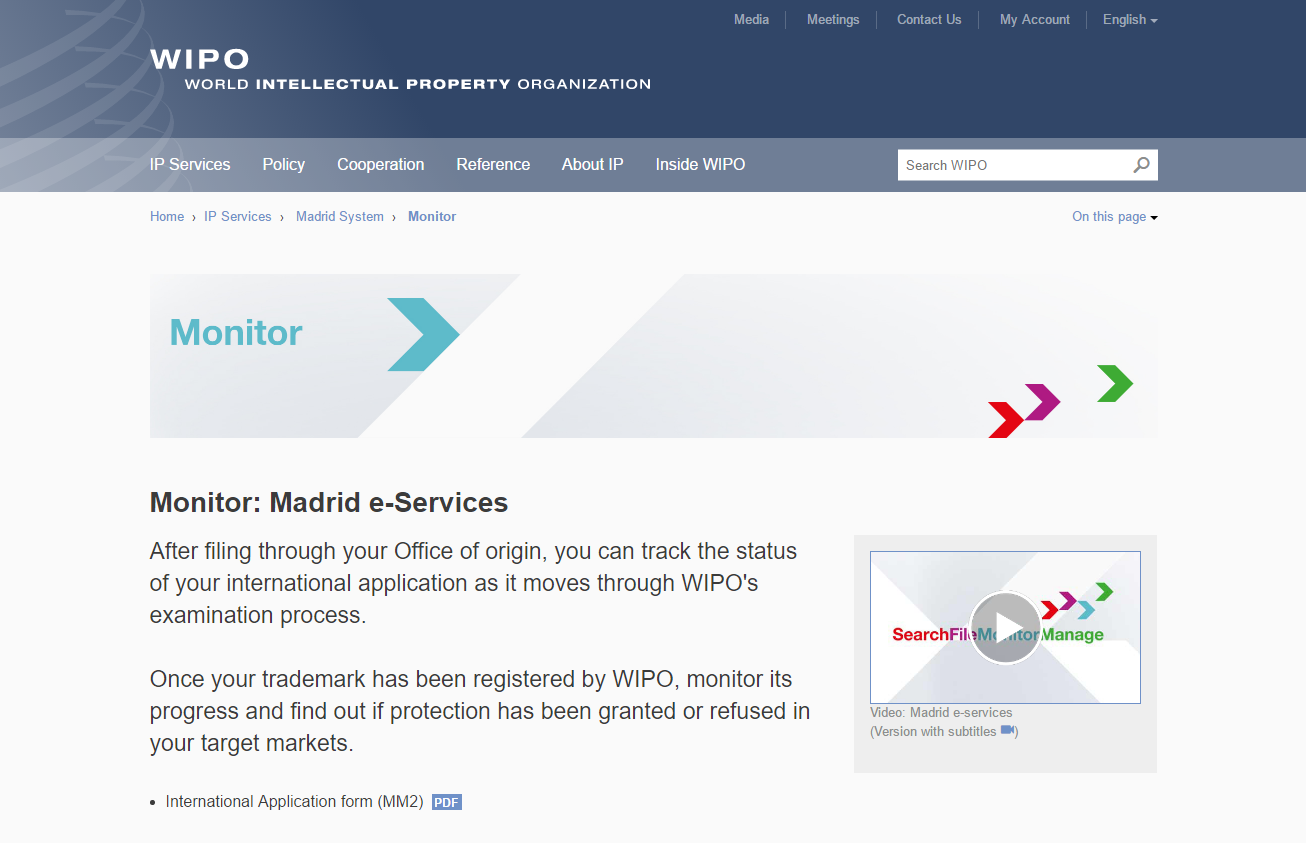Expand the On this page menu
This screenshot has height=843, width=1306.
click(x=1115, y=217)
